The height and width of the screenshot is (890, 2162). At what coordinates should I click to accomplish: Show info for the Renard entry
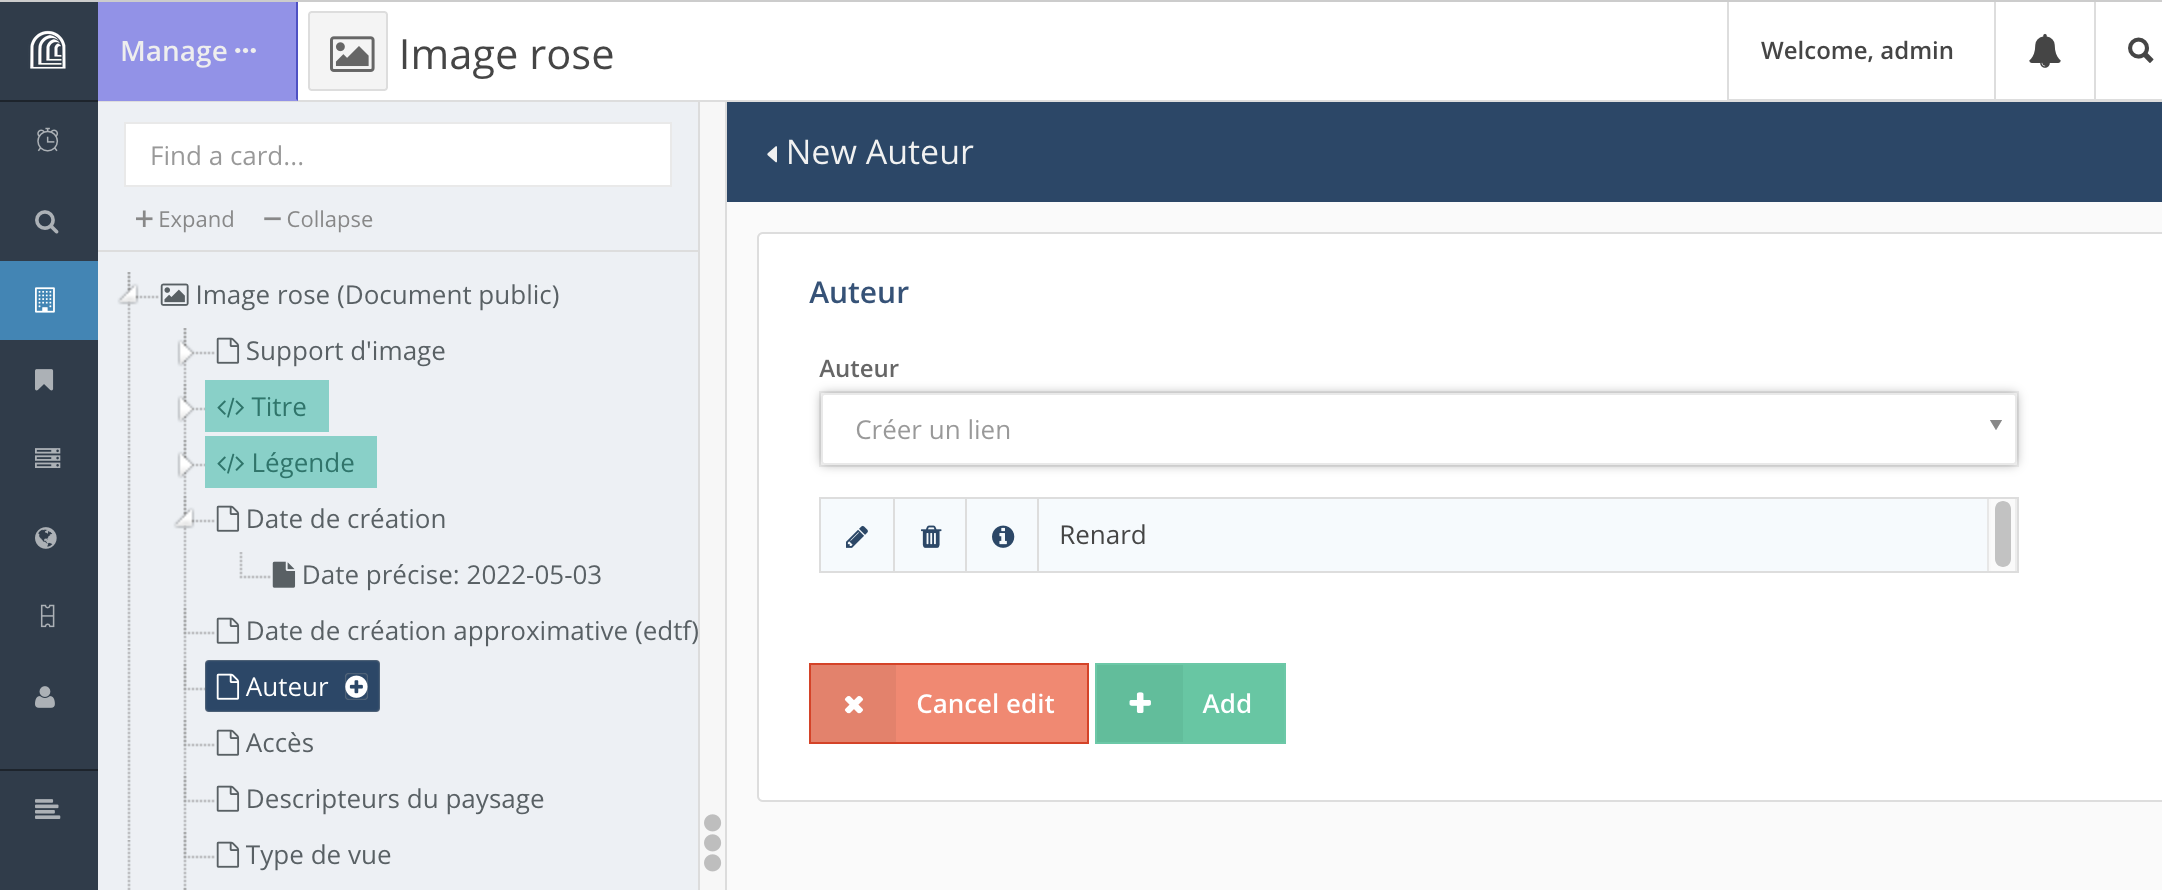pos(1002,536)
